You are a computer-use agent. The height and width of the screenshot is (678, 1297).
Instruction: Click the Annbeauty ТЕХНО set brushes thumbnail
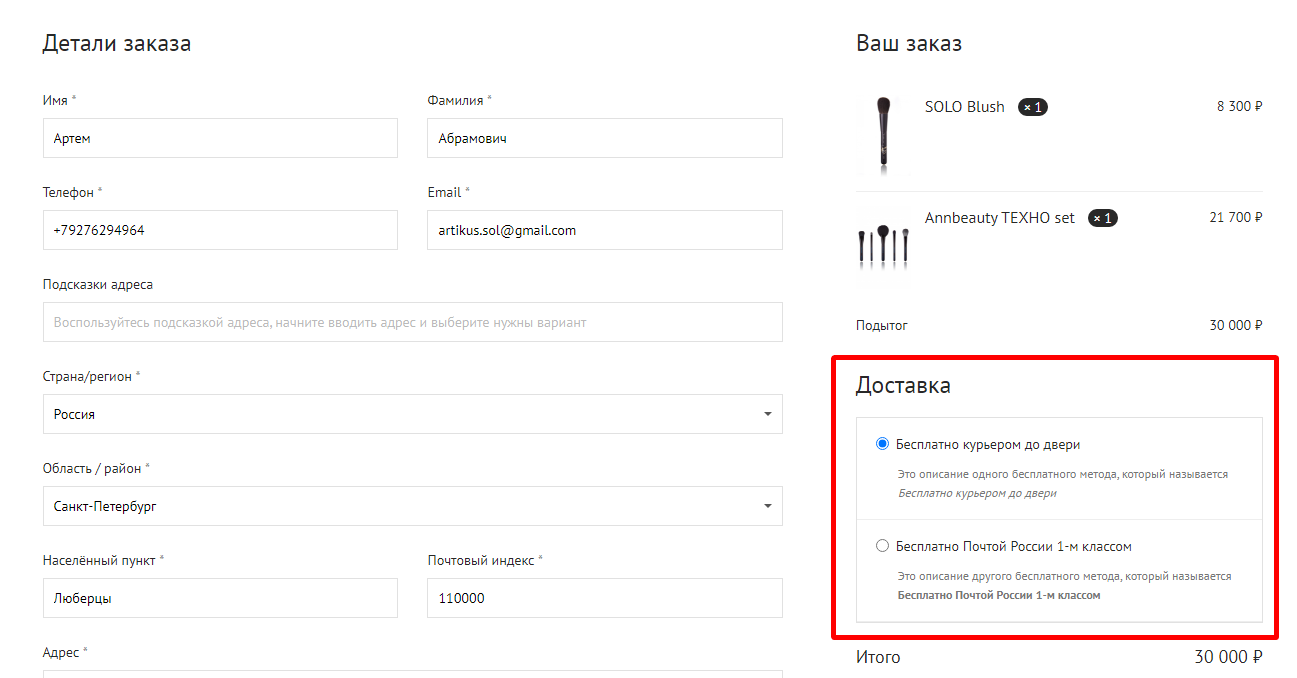[883, 246]
